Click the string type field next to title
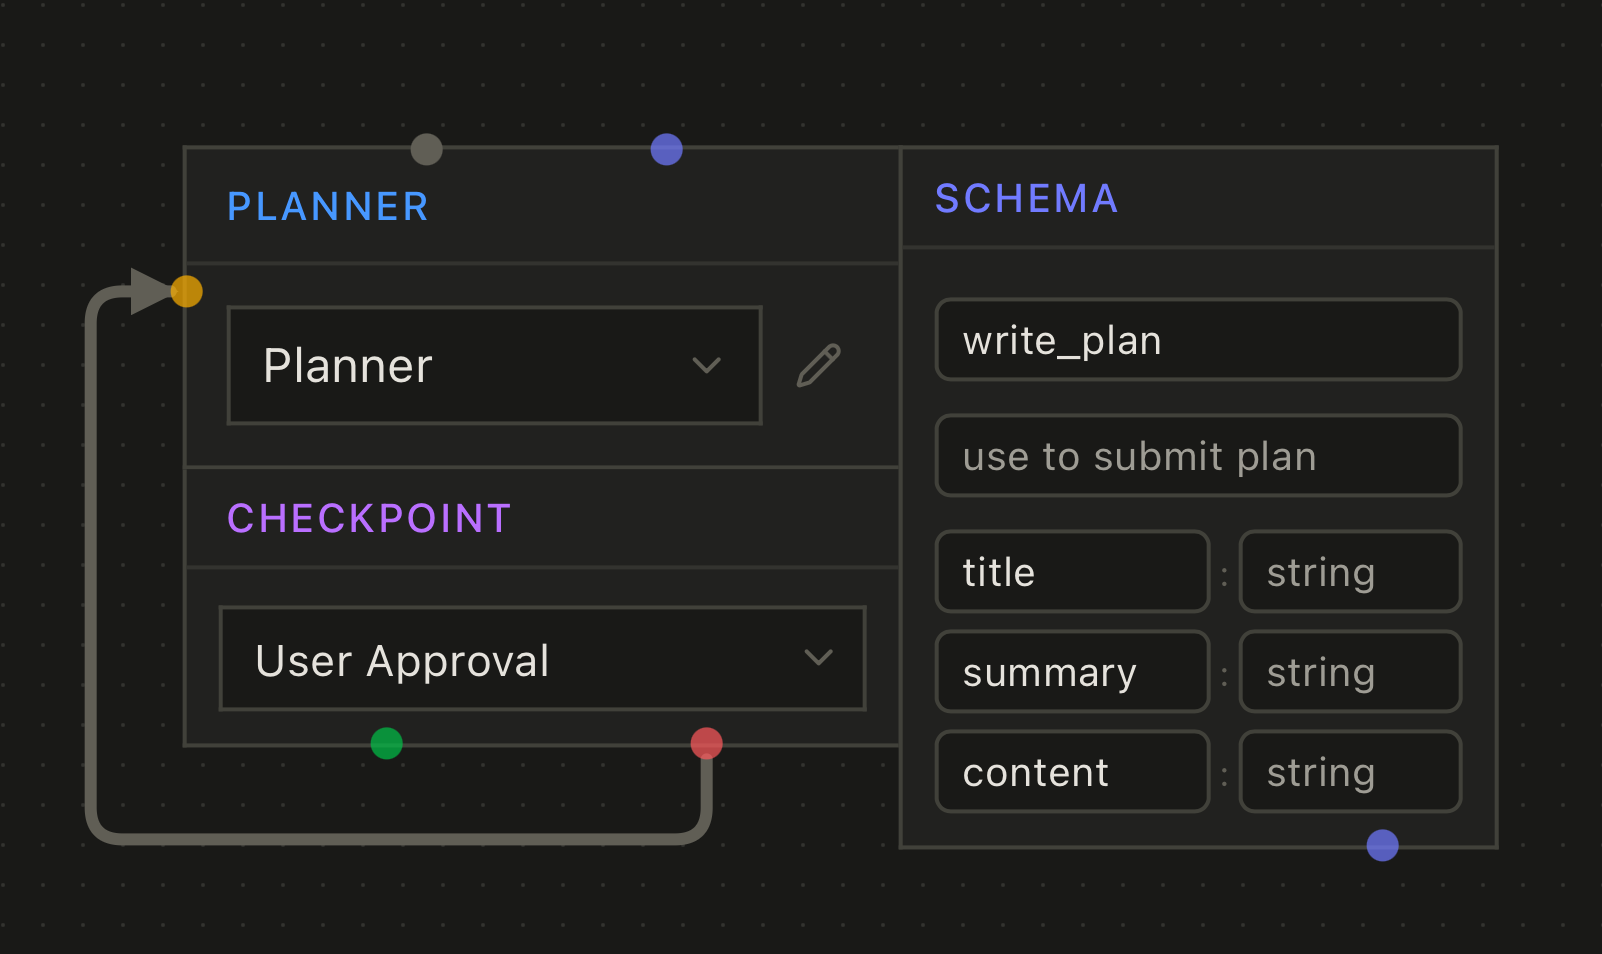Screen dimensions: 1602x954 1350,573
